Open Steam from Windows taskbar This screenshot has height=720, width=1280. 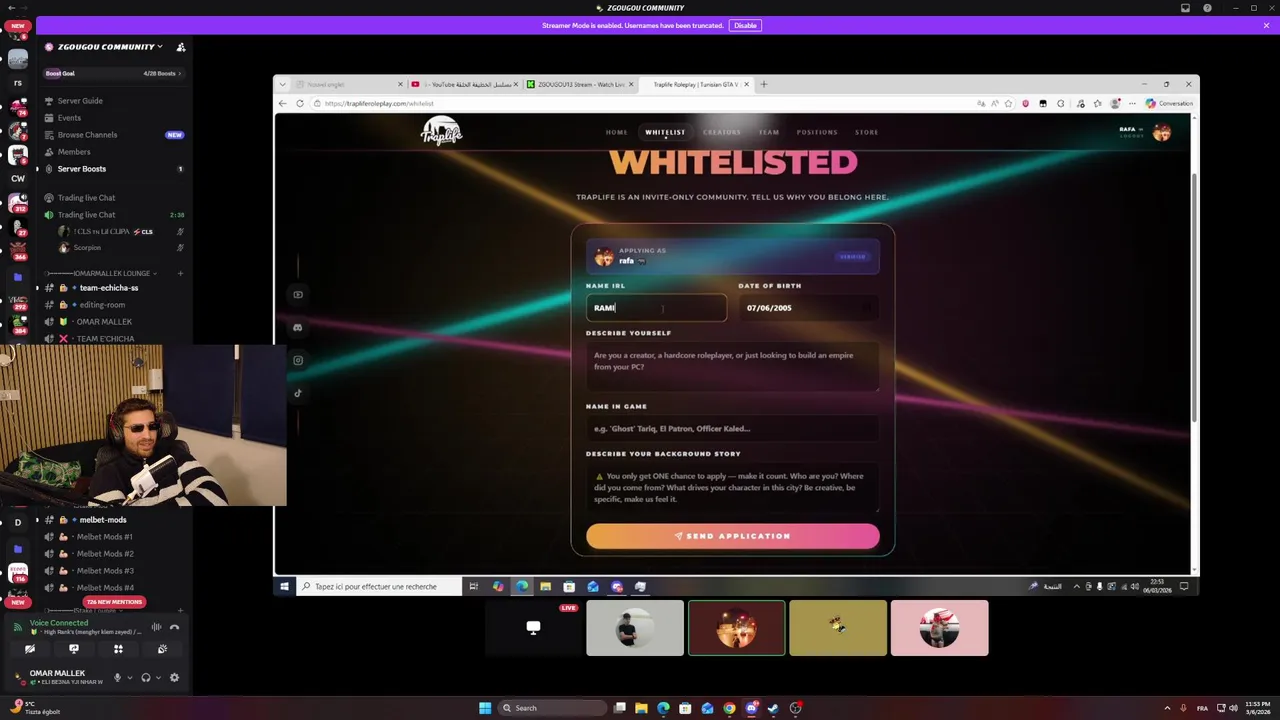773,708
